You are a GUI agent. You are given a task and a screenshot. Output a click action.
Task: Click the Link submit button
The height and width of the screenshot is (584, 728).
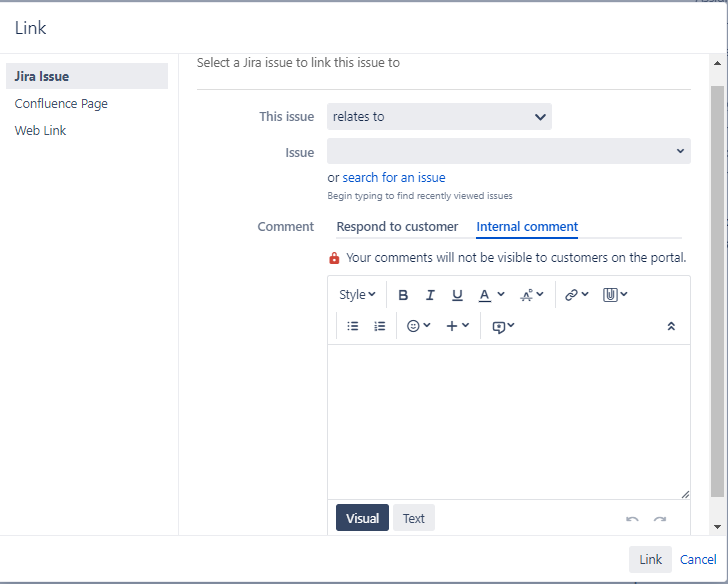pyautogui.click(x=650, y=559)
